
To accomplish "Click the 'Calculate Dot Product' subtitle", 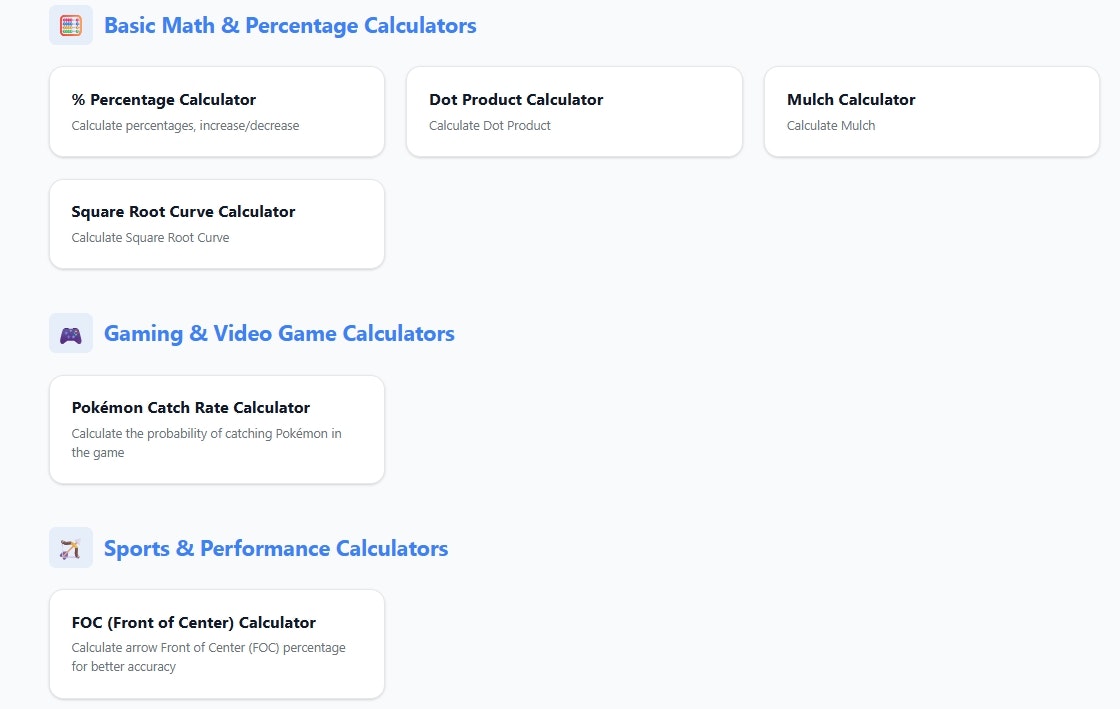I will pos(489,125).
